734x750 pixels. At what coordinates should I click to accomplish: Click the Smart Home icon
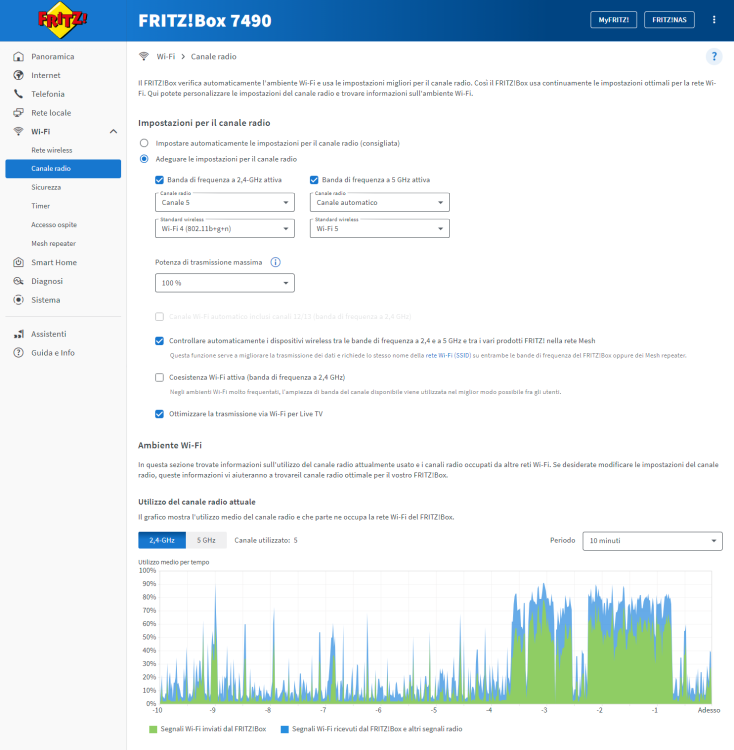(x=18, y=262)
